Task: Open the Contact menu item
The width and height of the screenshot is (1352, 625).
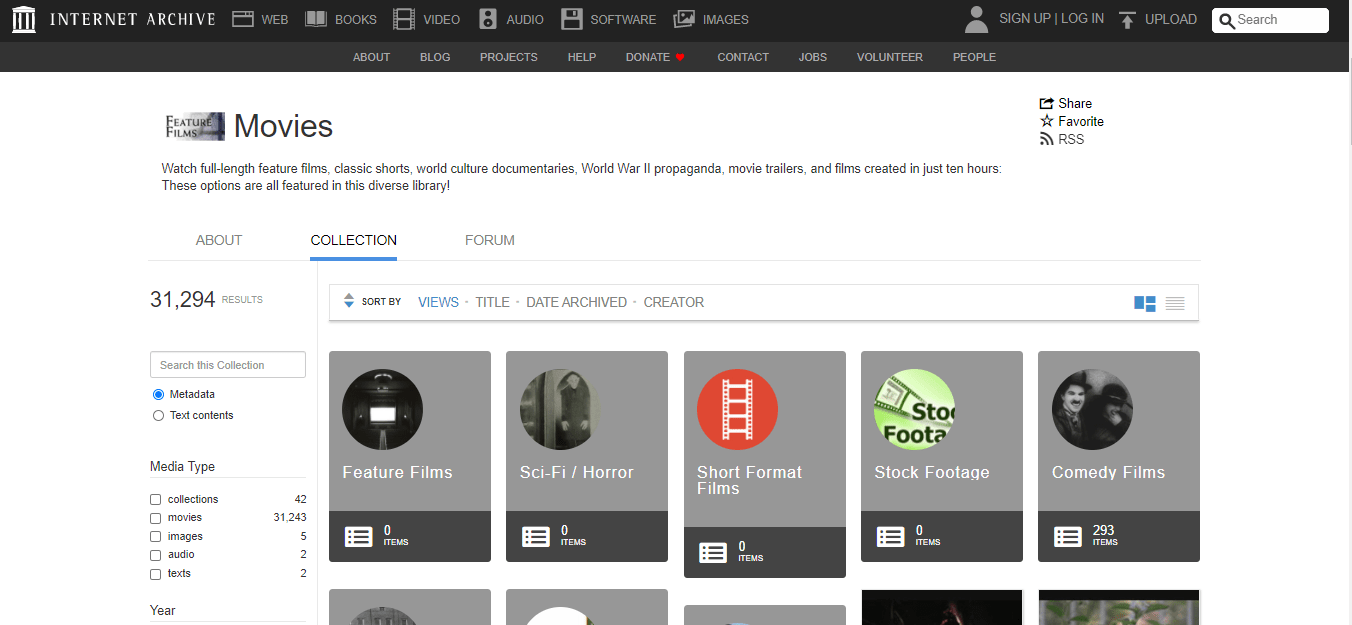Action: (743, 57)
